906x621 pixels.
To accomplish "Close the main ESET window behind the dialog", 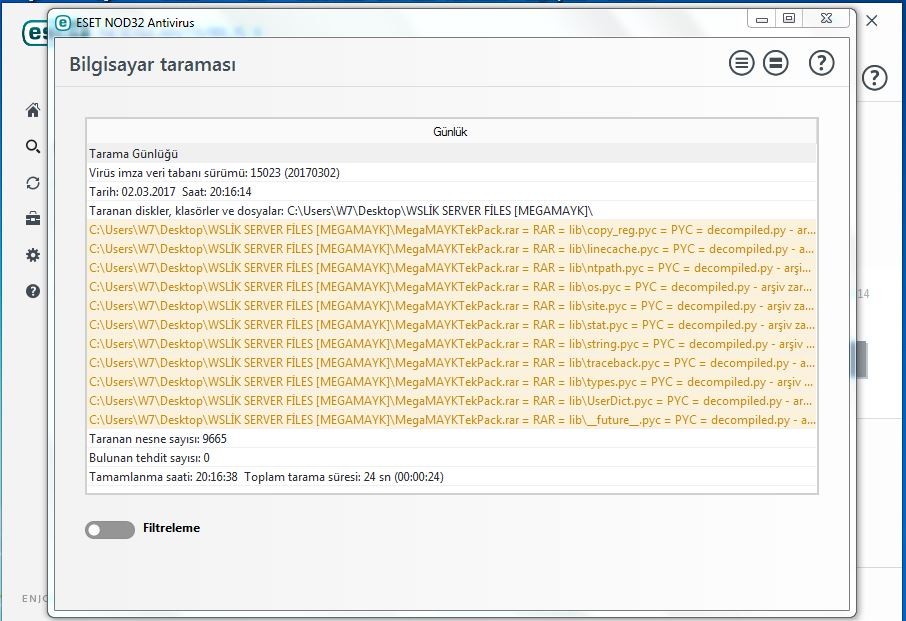I will tap(872, 21).
